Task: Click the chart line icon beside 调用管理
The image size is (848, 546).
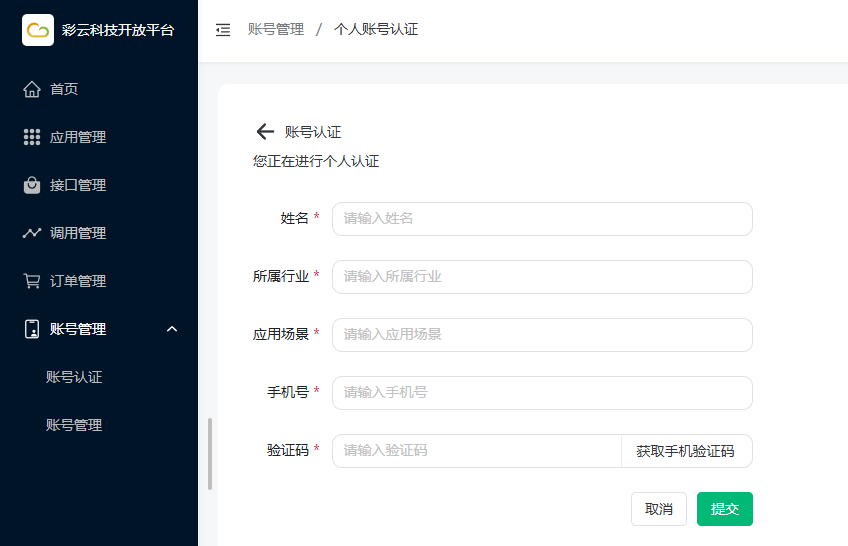Action: click(x=32, y=233)
